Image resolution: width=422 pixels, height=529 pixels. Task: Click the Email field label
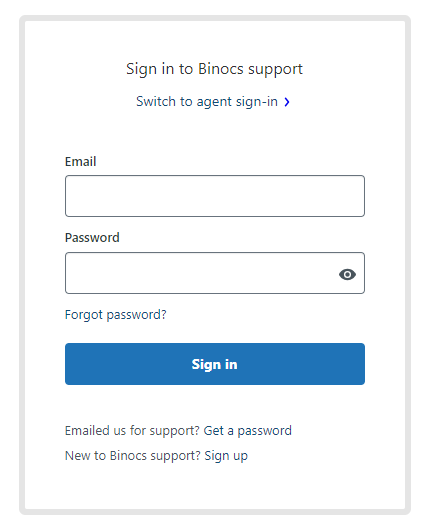click(81, 162)
